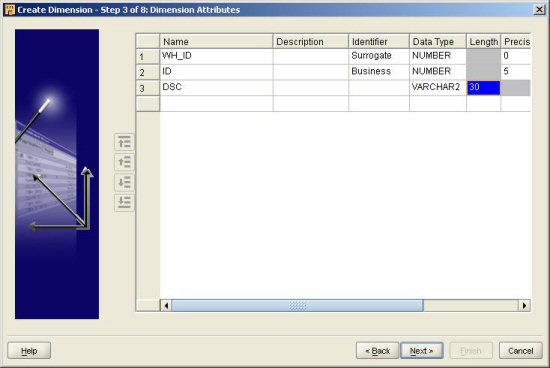The image size is (550, 368).
Task: Move attribute down one row icon
Action: 124,182
